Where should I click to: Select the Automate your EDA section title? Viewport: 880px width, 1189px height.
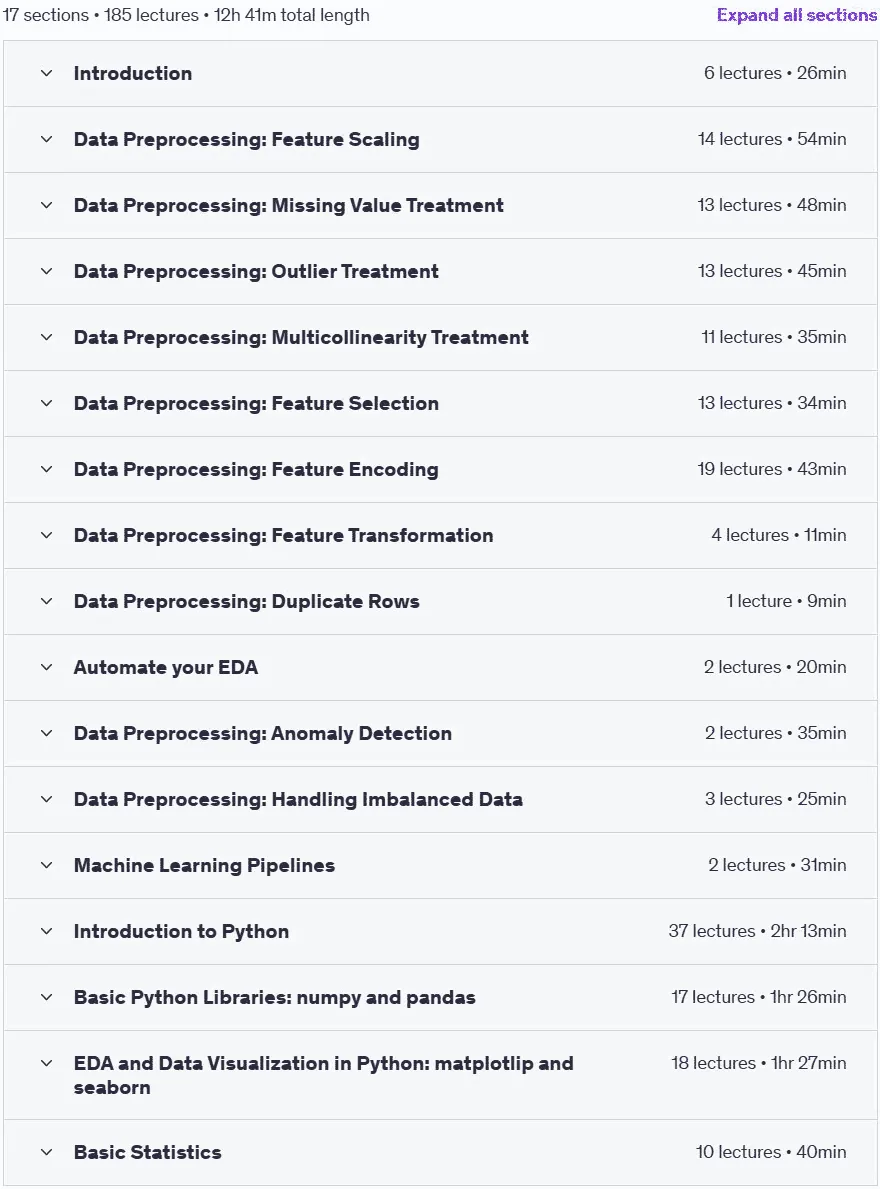[166, 667]
